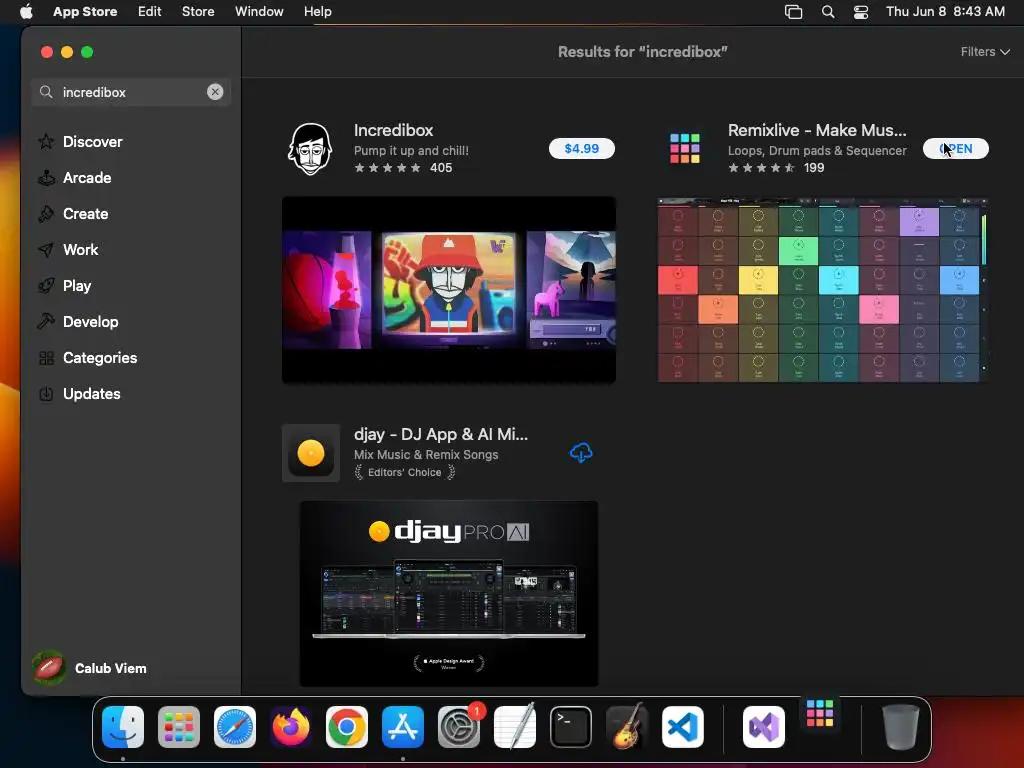Launch Safari from the Dock
Viewport: 1024px width, 768px height.
coord(235,727)
